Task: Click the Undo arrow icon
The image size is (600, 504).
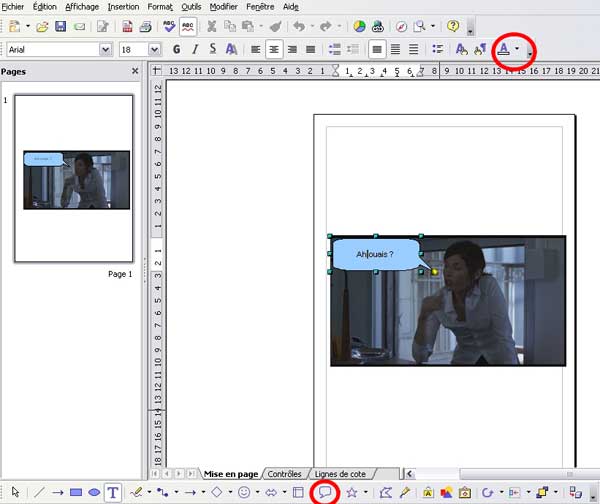Action: [299, 26]
